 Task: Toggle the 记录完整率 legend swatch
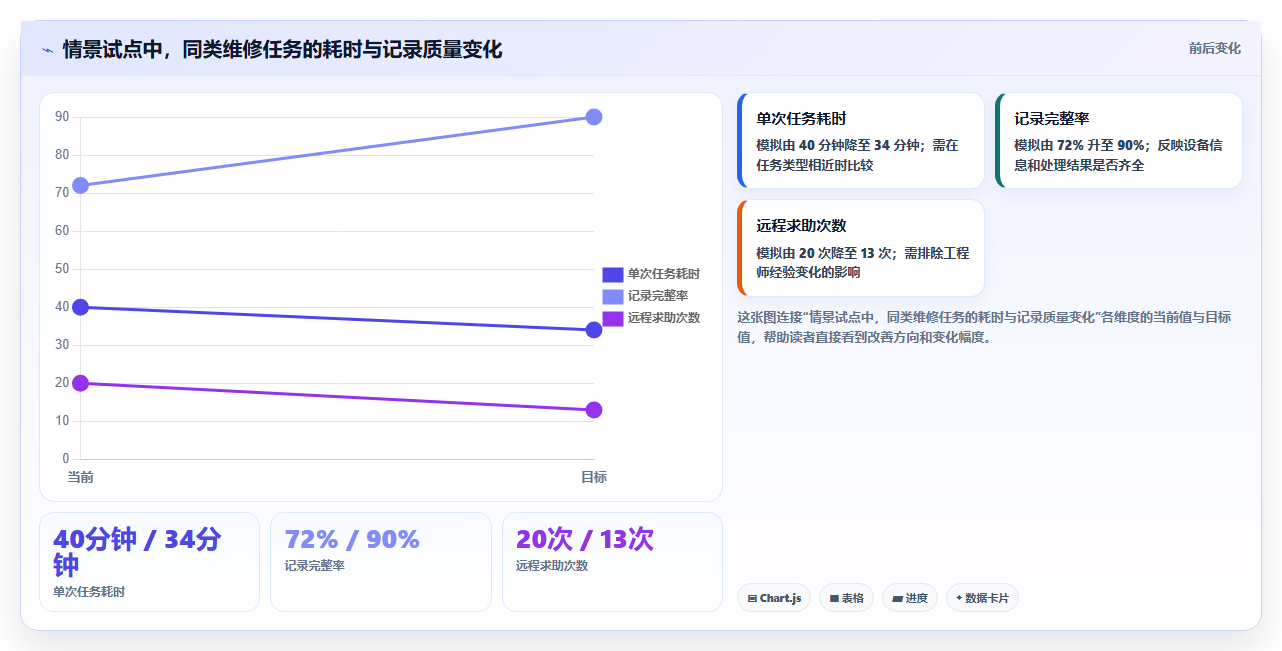tap(612, 296)
